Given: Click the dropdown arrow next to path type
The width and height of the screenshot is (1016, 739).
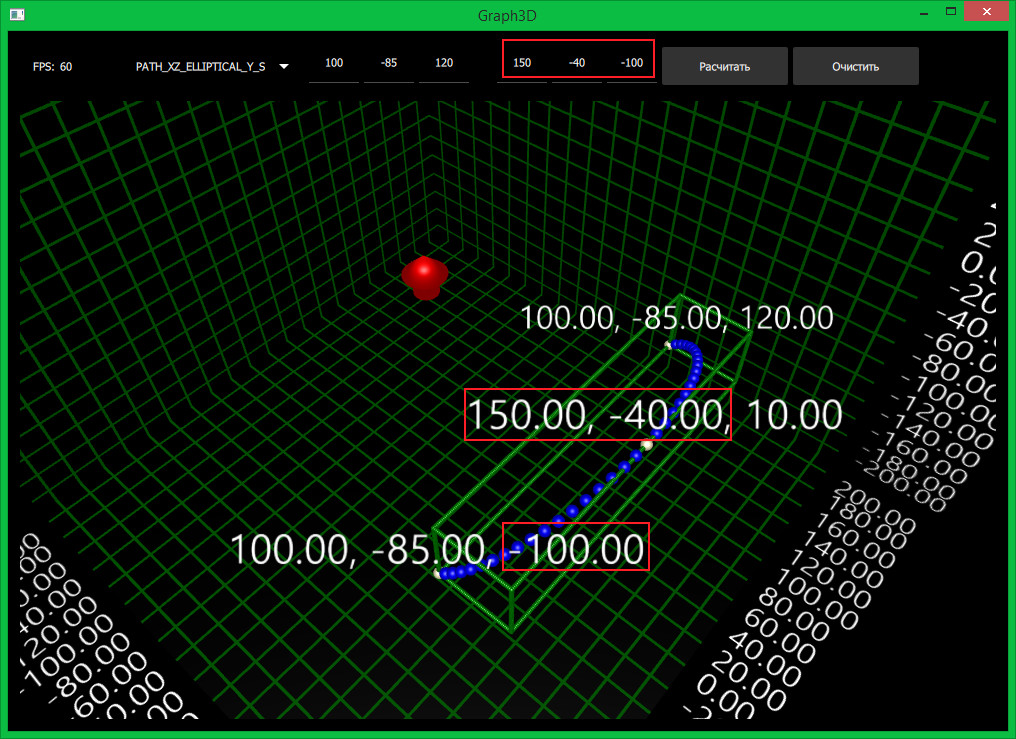Looking at the screenshot, I should [x=284, y=67].
